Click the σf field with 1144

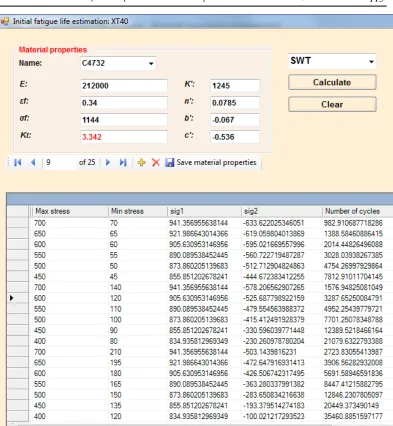tap(124, 120)
